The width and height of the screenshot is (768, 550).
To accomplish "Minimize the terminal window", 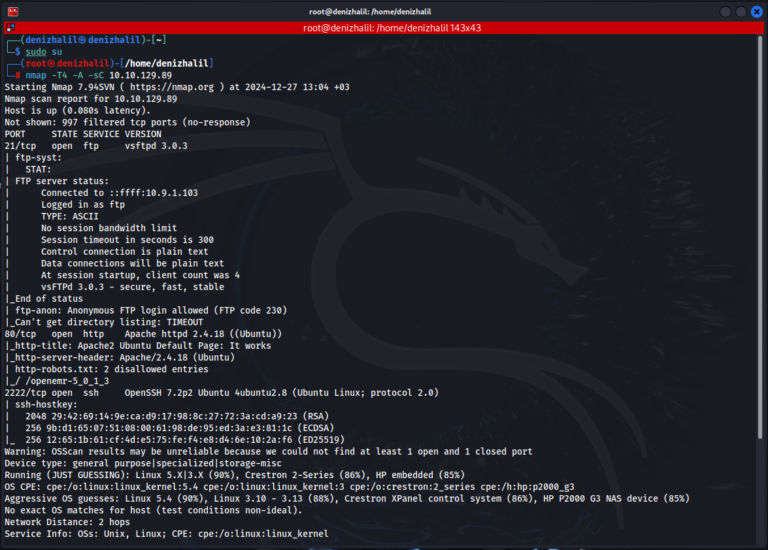I will (714, 11).
